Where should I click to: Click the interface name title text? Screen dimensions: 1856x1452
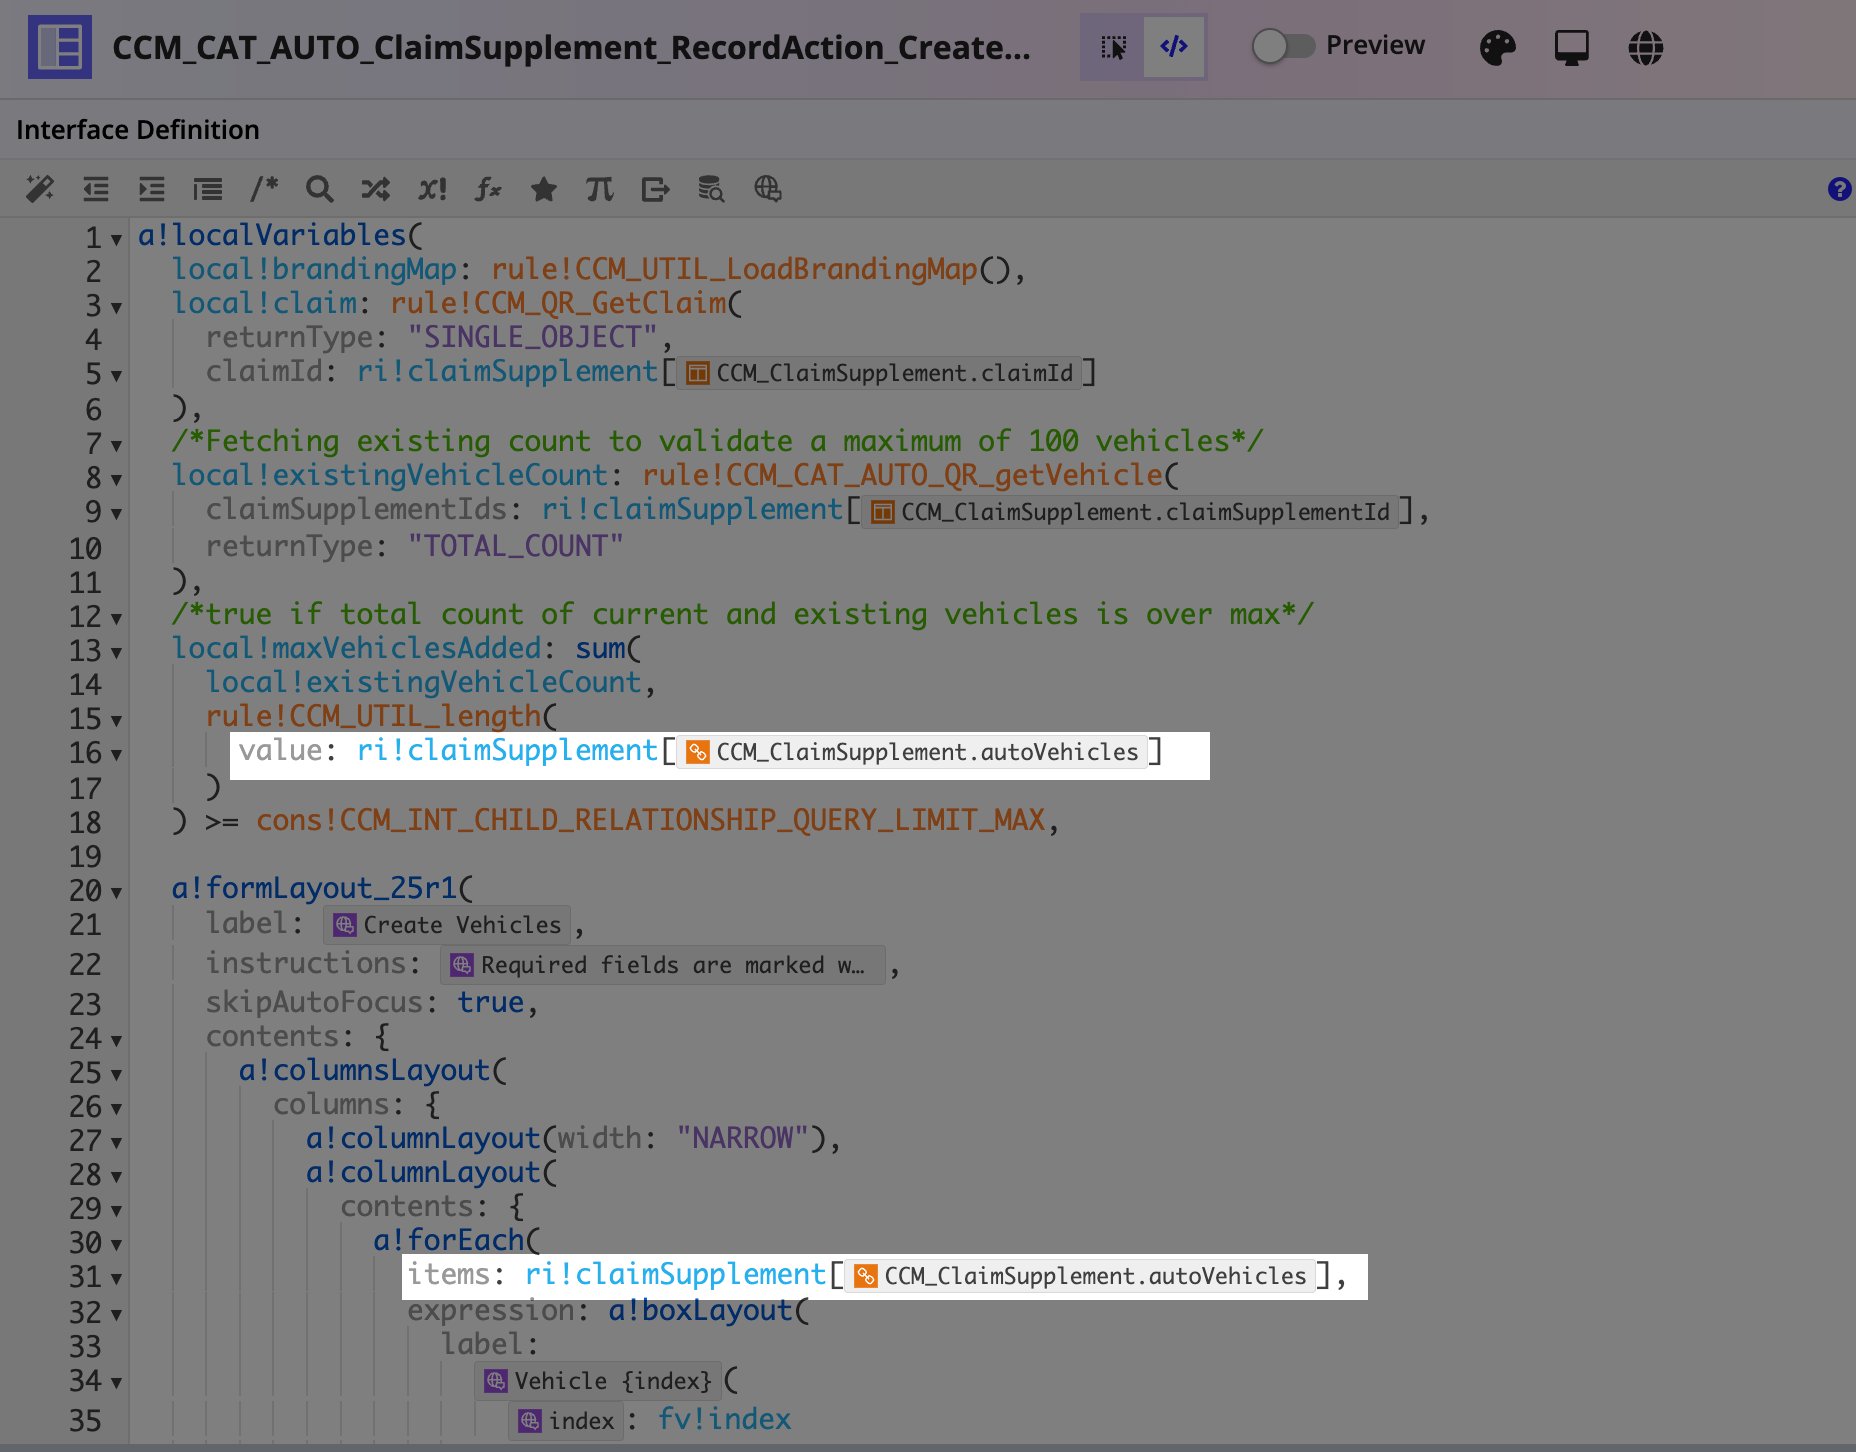(571, 47)
